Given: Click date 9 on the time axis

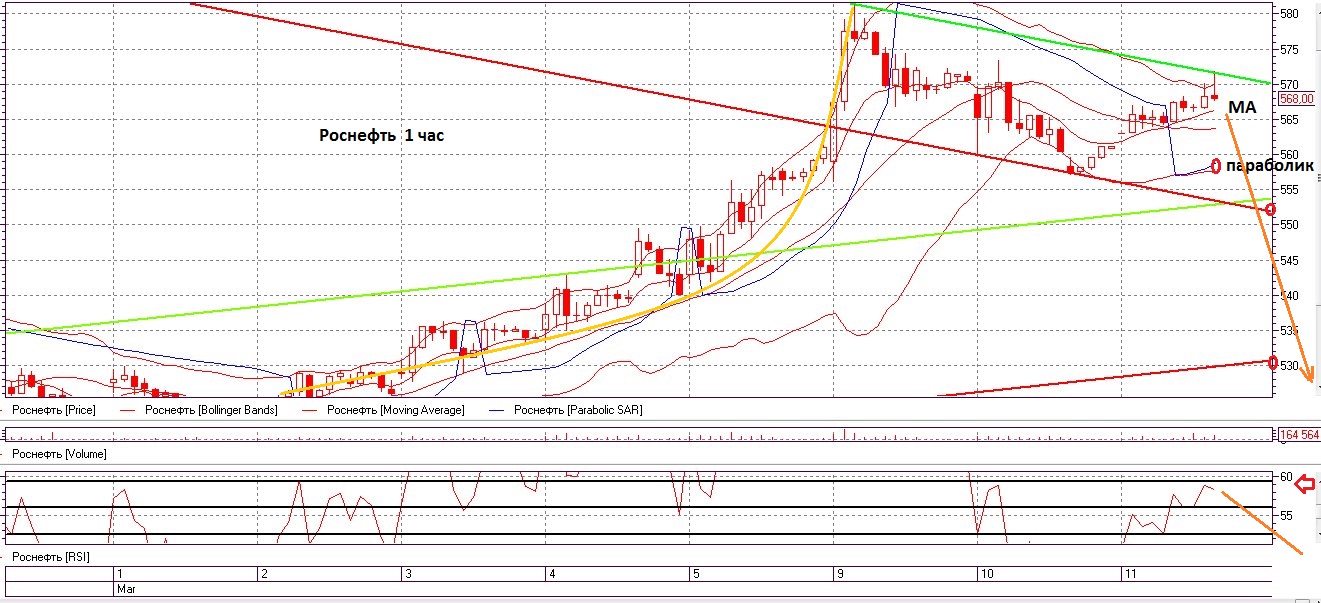Looking at the screenshot, I should click(x=838, y=574).
